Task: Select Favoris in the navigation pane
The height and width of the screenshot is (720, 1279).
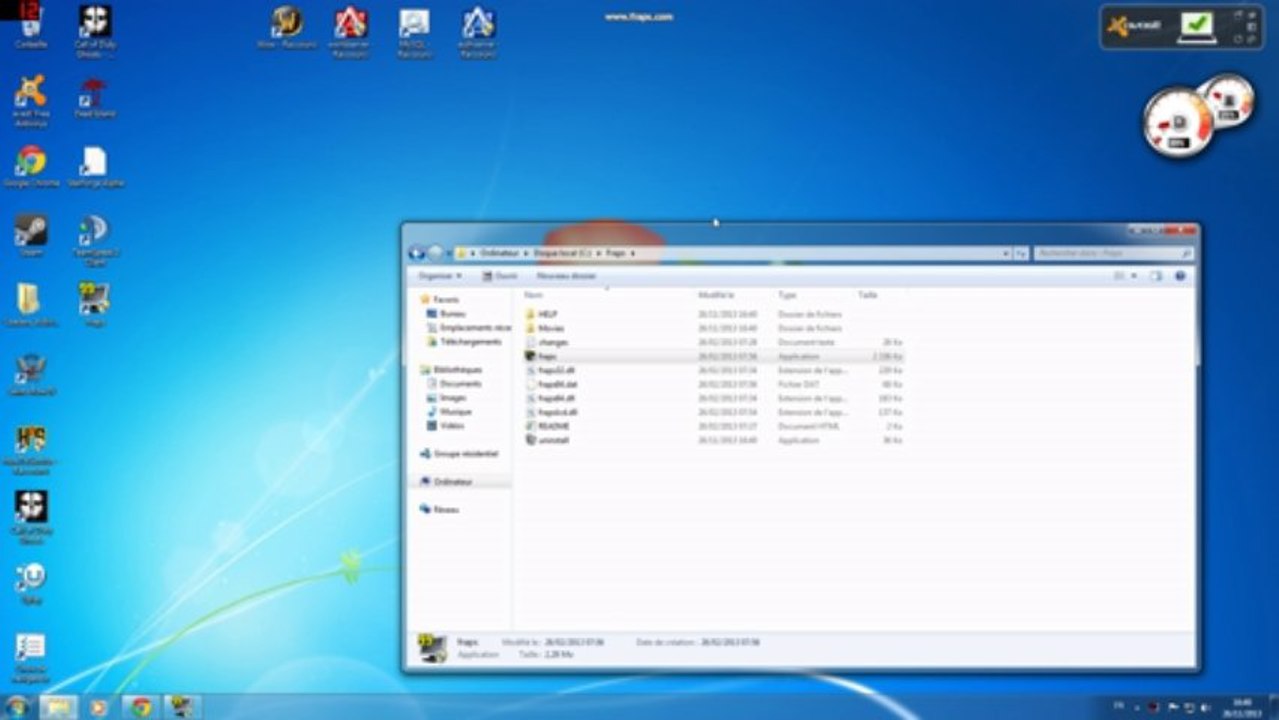Action: 440,299
